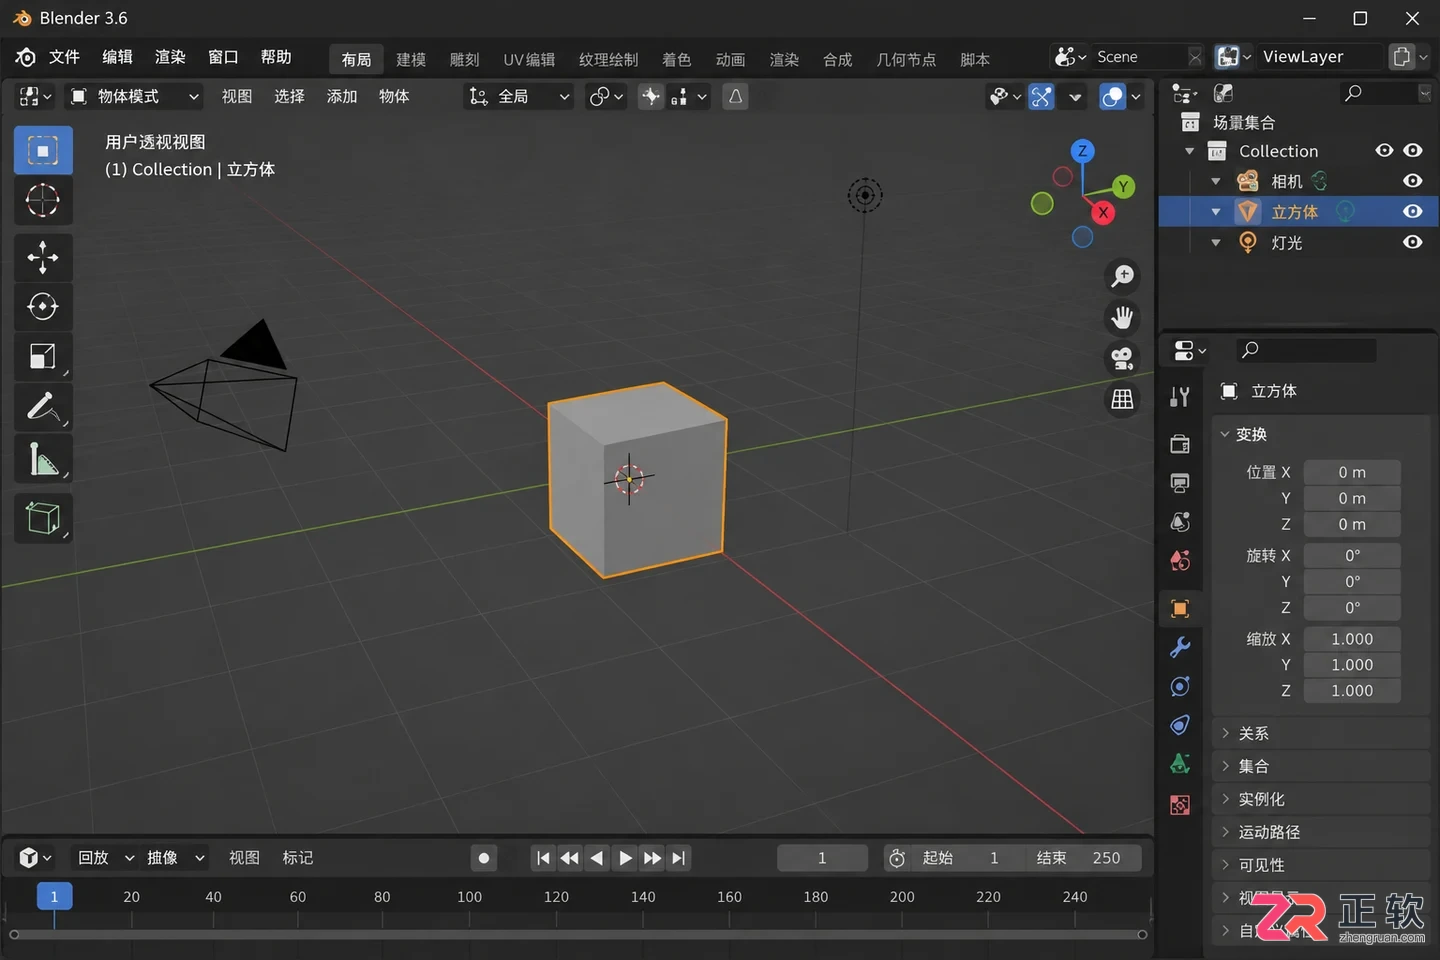Switch to the UV编辑 workspace tab
This screenshot has height=960, width=1440.
[x=529, y=60]
